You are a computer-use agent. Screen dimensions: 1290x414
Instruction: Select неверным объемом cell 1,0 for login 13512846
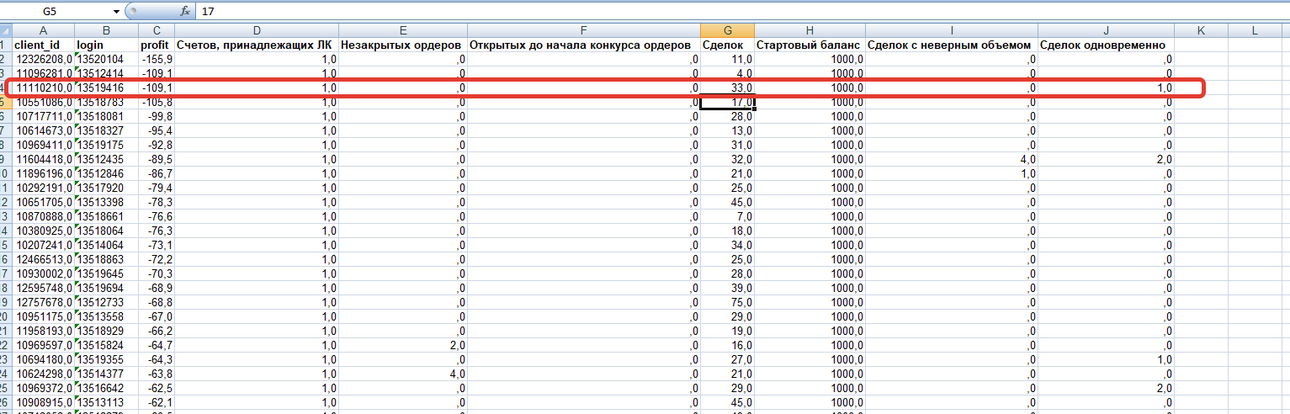click(951, 173)
